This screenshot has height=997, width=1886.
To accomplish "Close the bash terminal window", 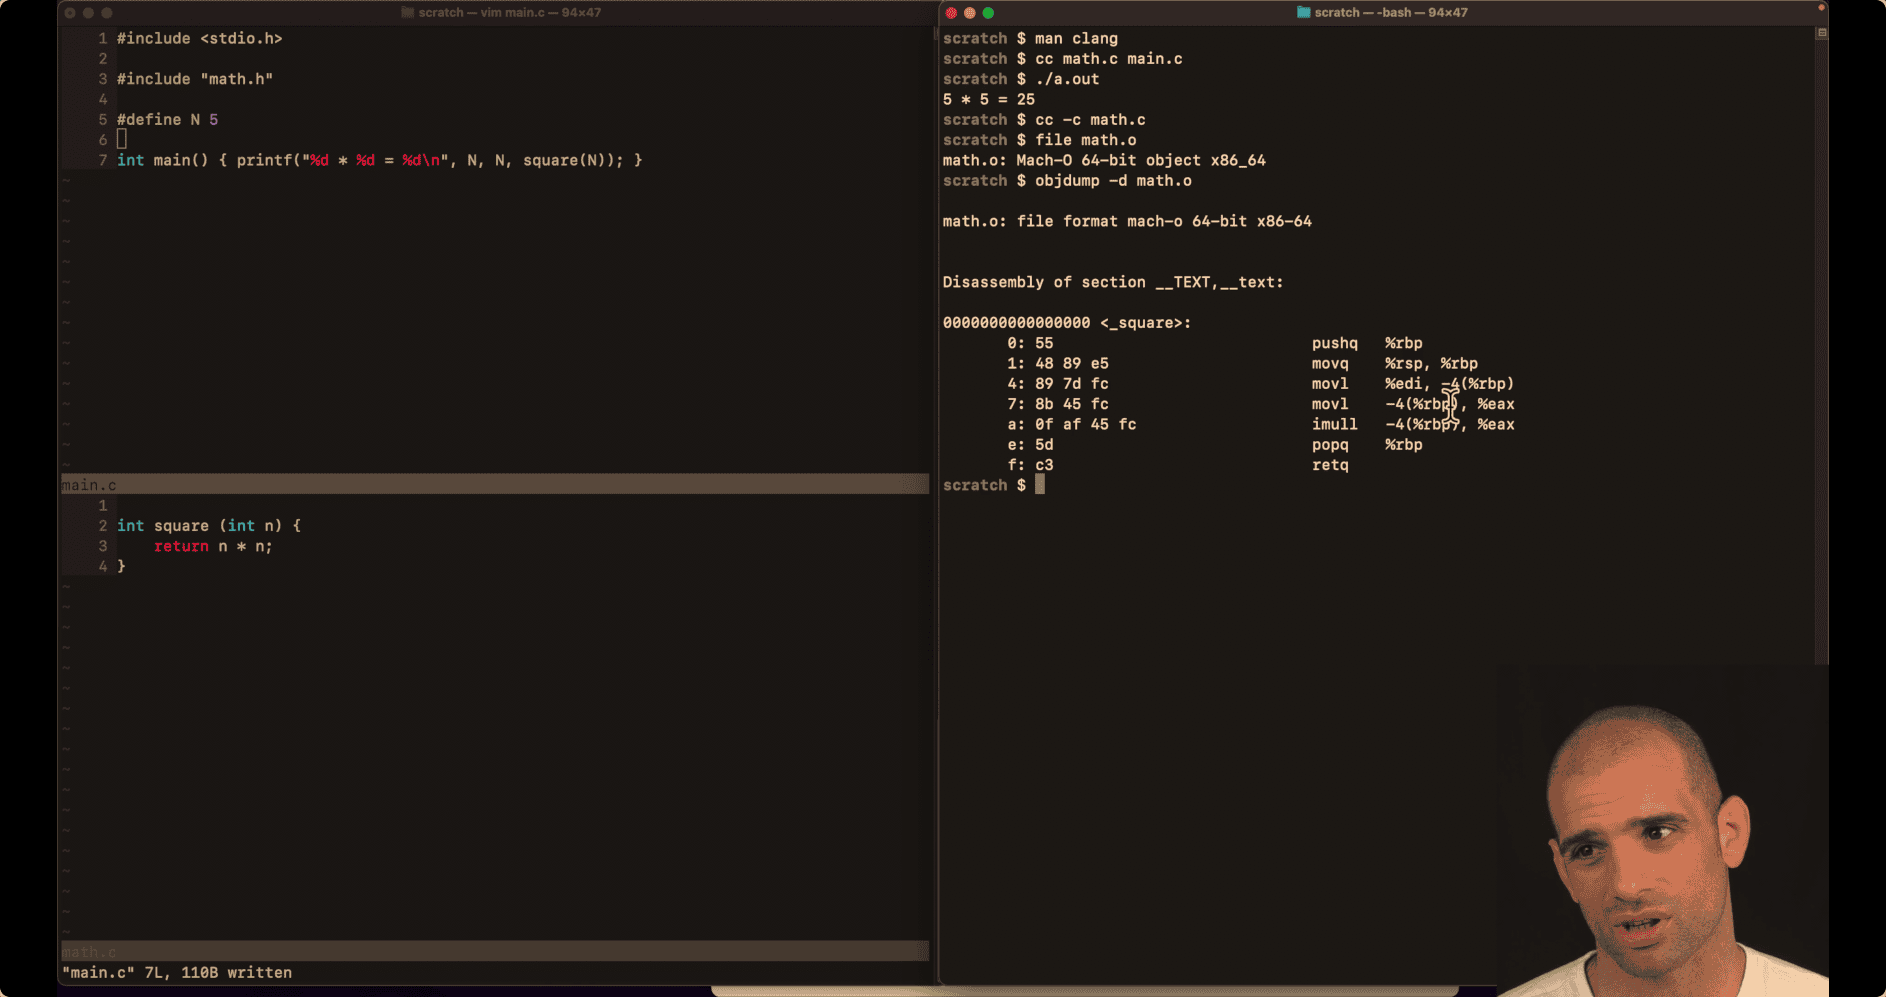I will pyautogui.click(x=951, y=13).
